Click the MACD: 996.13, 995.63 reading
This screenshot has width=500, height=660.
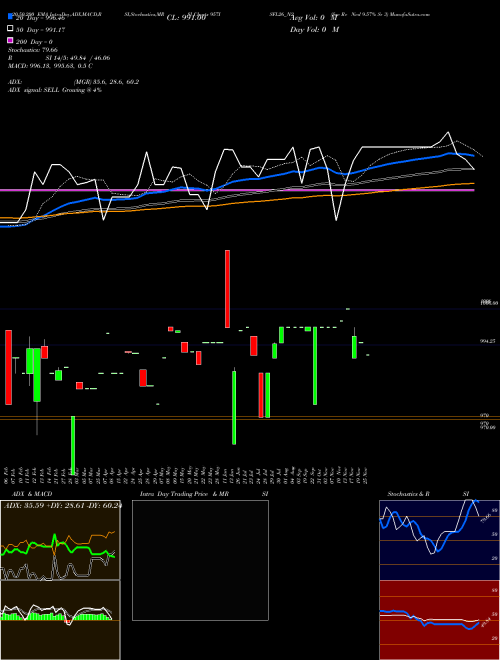[51, 66]
